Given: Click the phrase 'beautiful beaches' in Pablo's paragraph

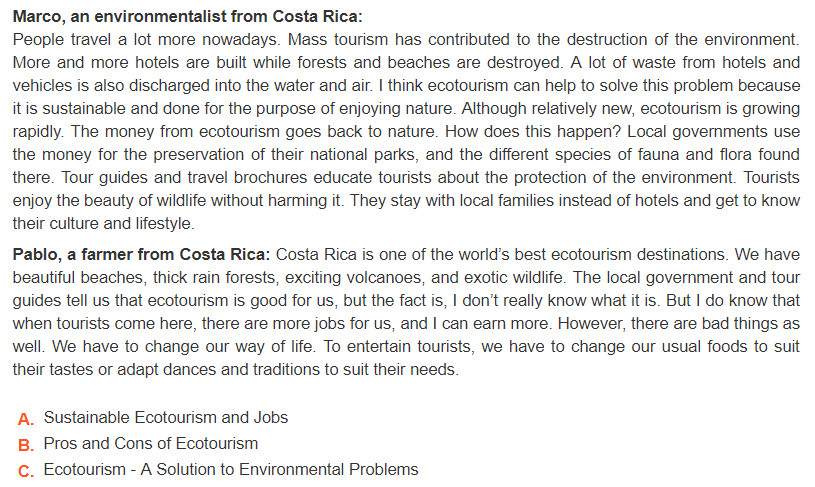Looking at the screenshot, I should pyautogui.click(x=78, y=278).
